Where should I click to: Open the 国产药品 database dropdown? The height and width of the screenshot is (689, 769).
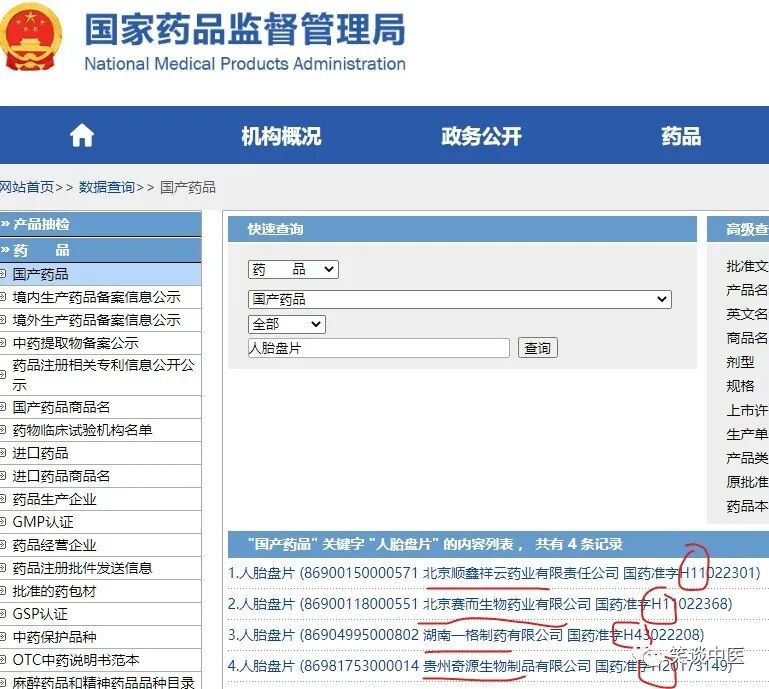coord(460,299)
